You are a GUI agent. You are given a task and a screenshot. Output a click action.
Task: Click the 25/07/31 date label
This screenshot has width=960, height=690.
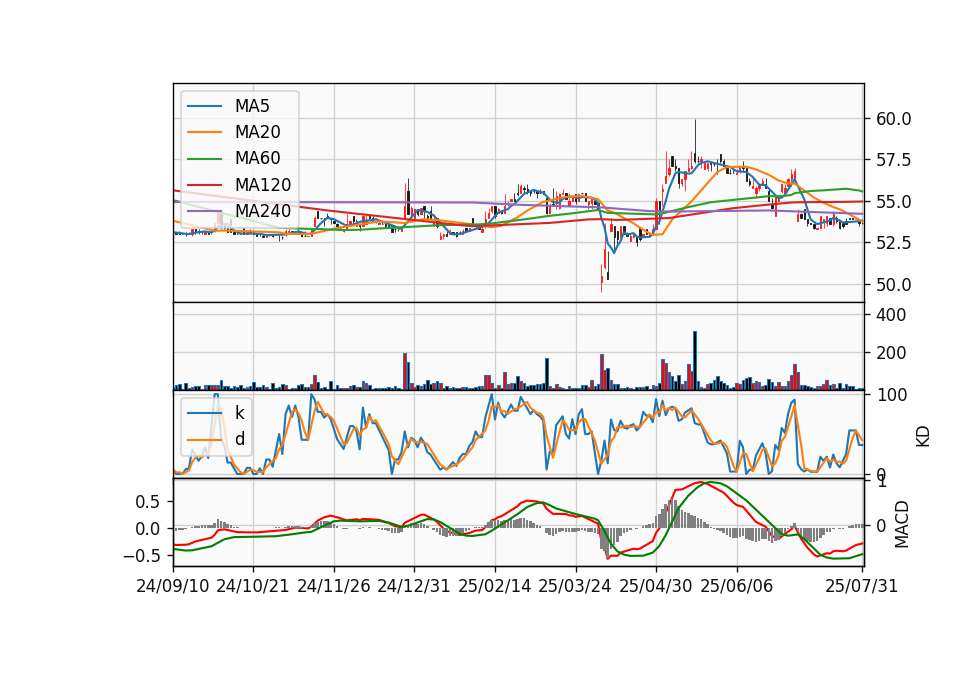click(861, 586)
